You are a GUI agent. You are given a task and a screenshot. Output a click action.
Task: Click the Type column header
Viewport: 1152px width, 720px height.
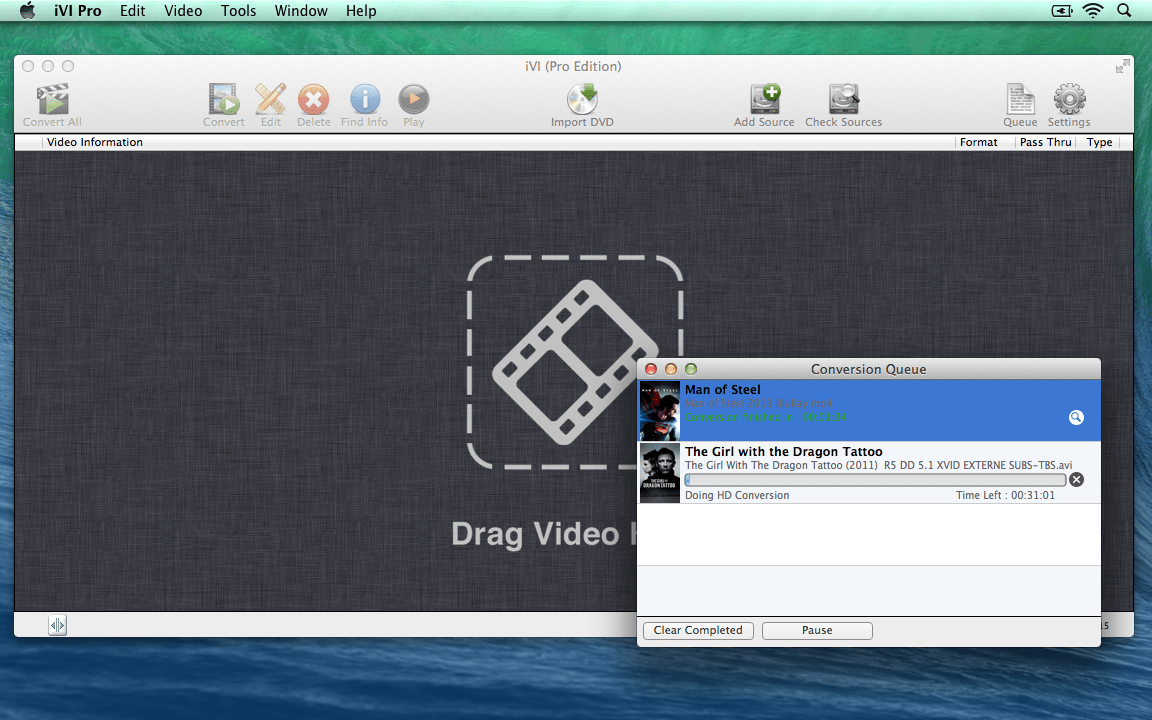pos(1099,143)
